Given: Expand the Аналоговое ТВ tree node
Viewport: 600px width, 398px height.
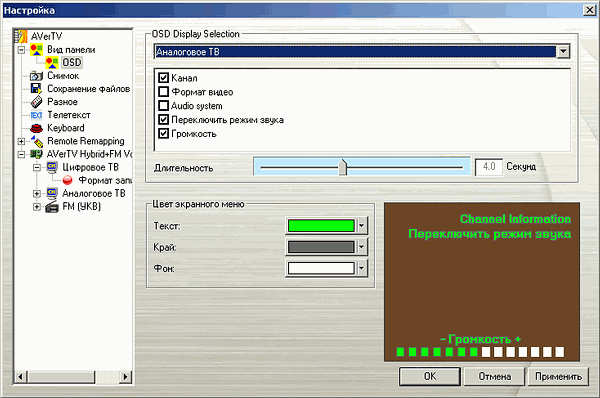Looking at the screenshot, I should click(37, 194).
